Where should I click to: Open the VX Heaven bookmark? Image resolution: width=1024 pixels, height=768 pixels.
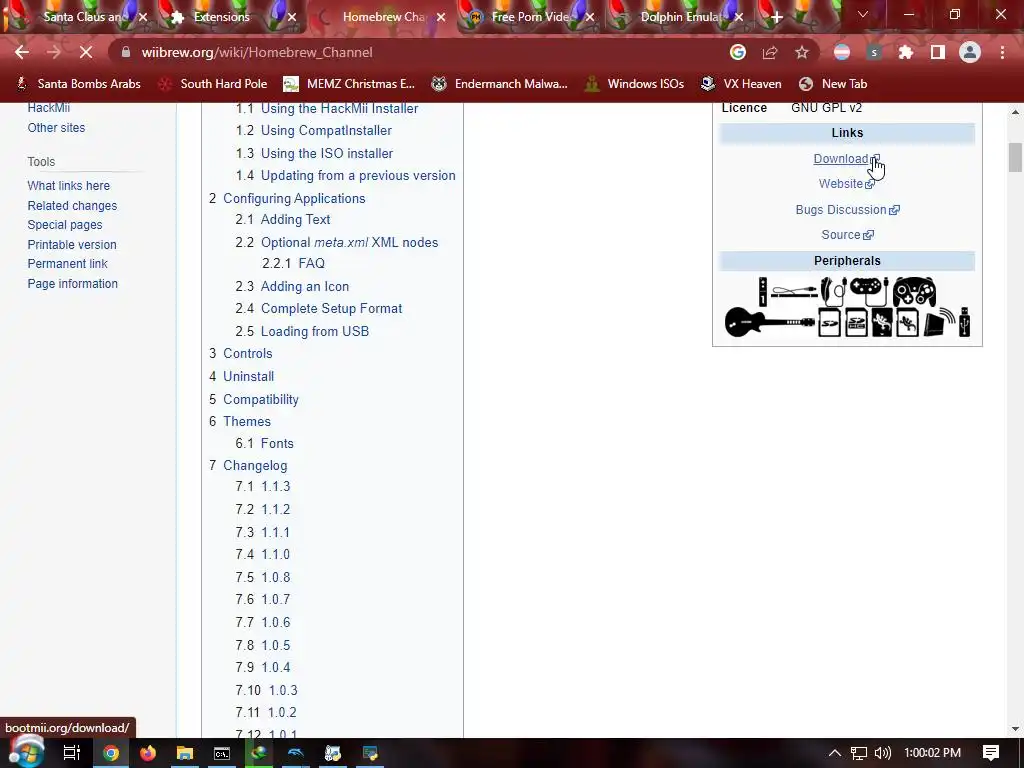[741, 84]
